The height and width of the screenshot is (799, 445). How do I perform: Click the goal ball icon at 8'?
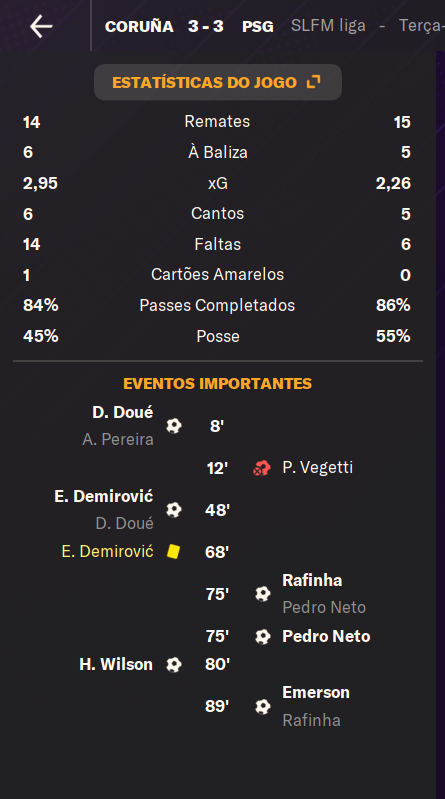[174, 425]
